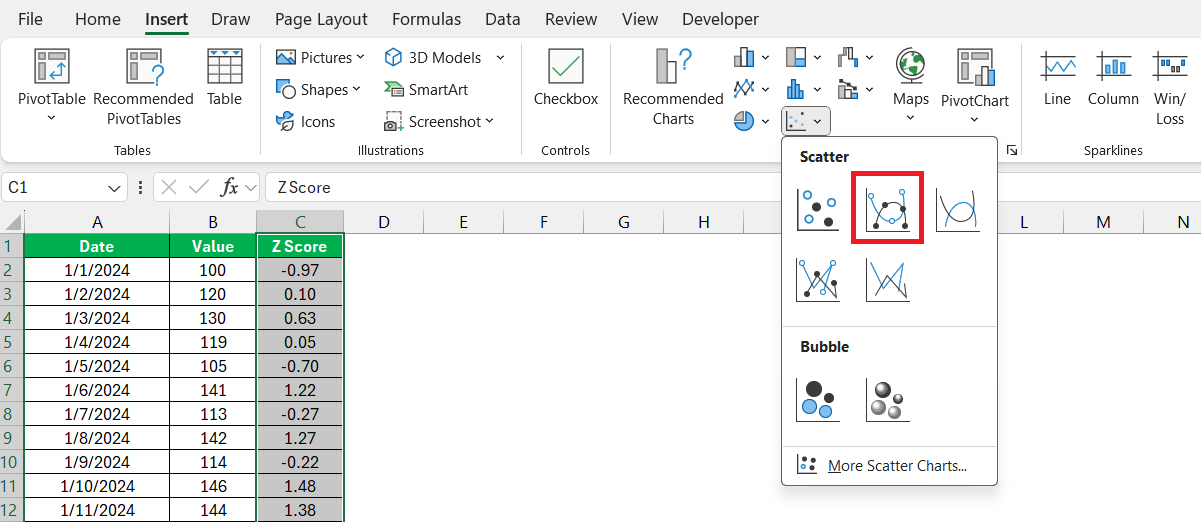The width and height of the screenshot is (1201, 522).
Task: Cancel formula entry with the X icon
Action: point(169,187)
